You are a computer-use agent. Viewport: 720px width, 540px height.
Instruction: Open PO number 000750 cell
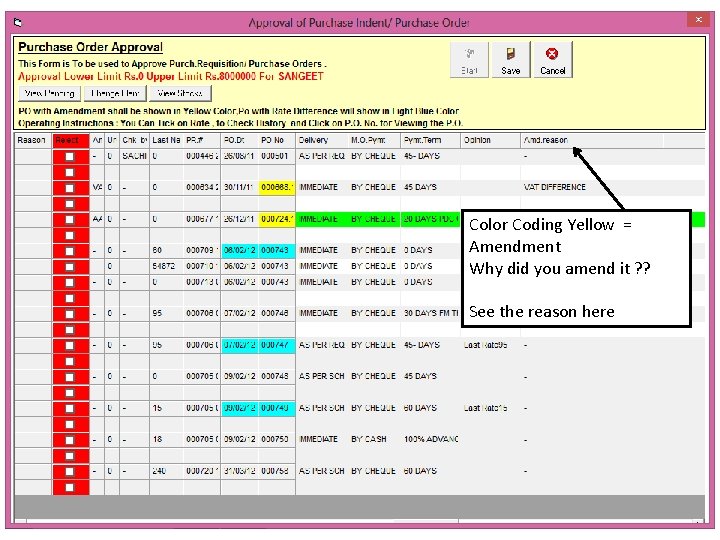(277, 439)
